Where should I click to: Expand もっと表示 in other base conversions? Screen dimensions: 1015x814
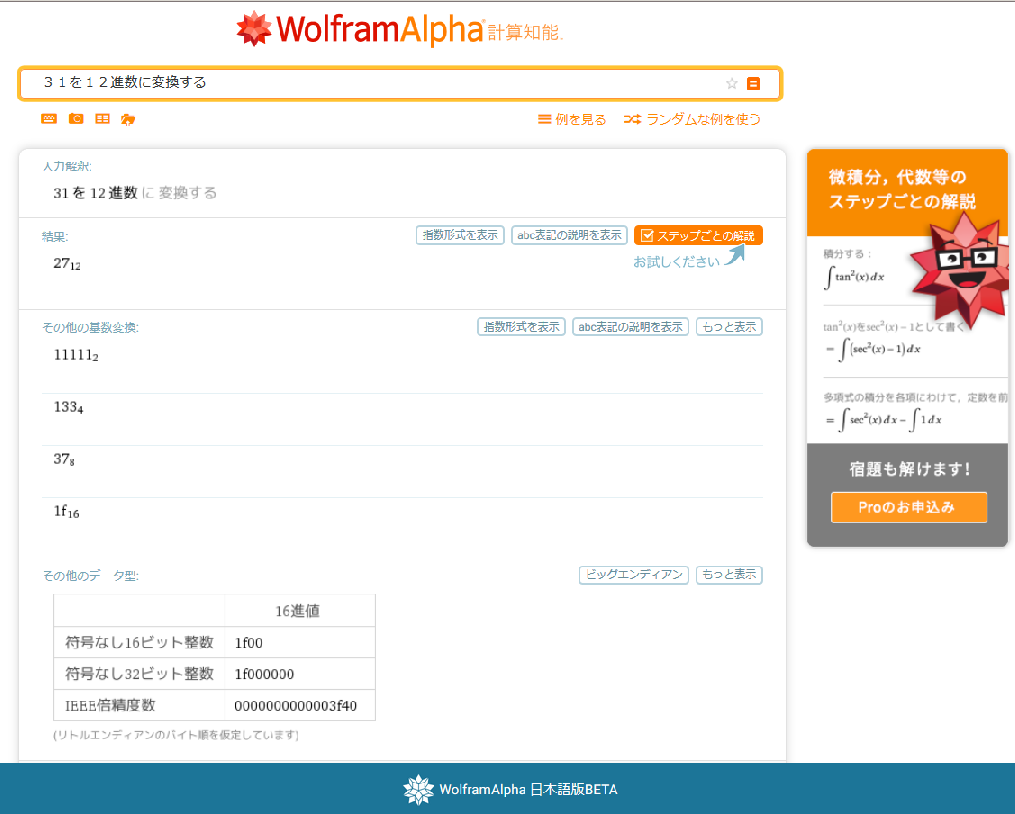tap(729, 327)
